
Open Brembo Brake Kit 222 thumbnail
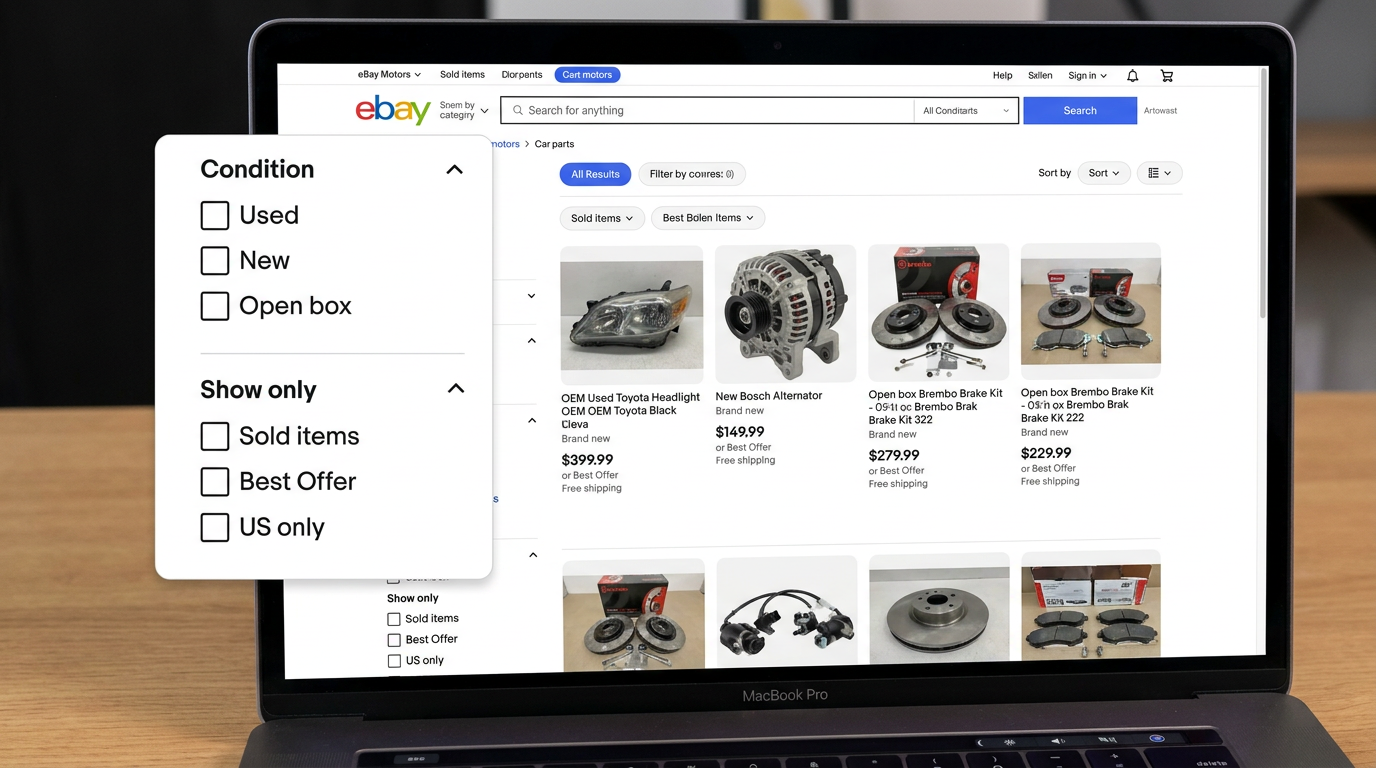tap(1091, 311)
